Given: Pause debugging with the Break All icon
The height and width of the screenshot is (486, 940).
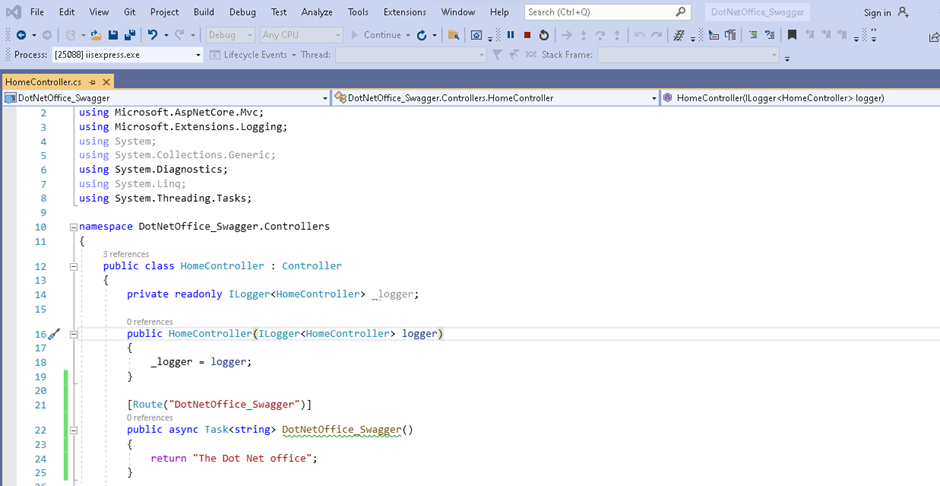Looking at the screenshot, I should (x=511, y=35).
